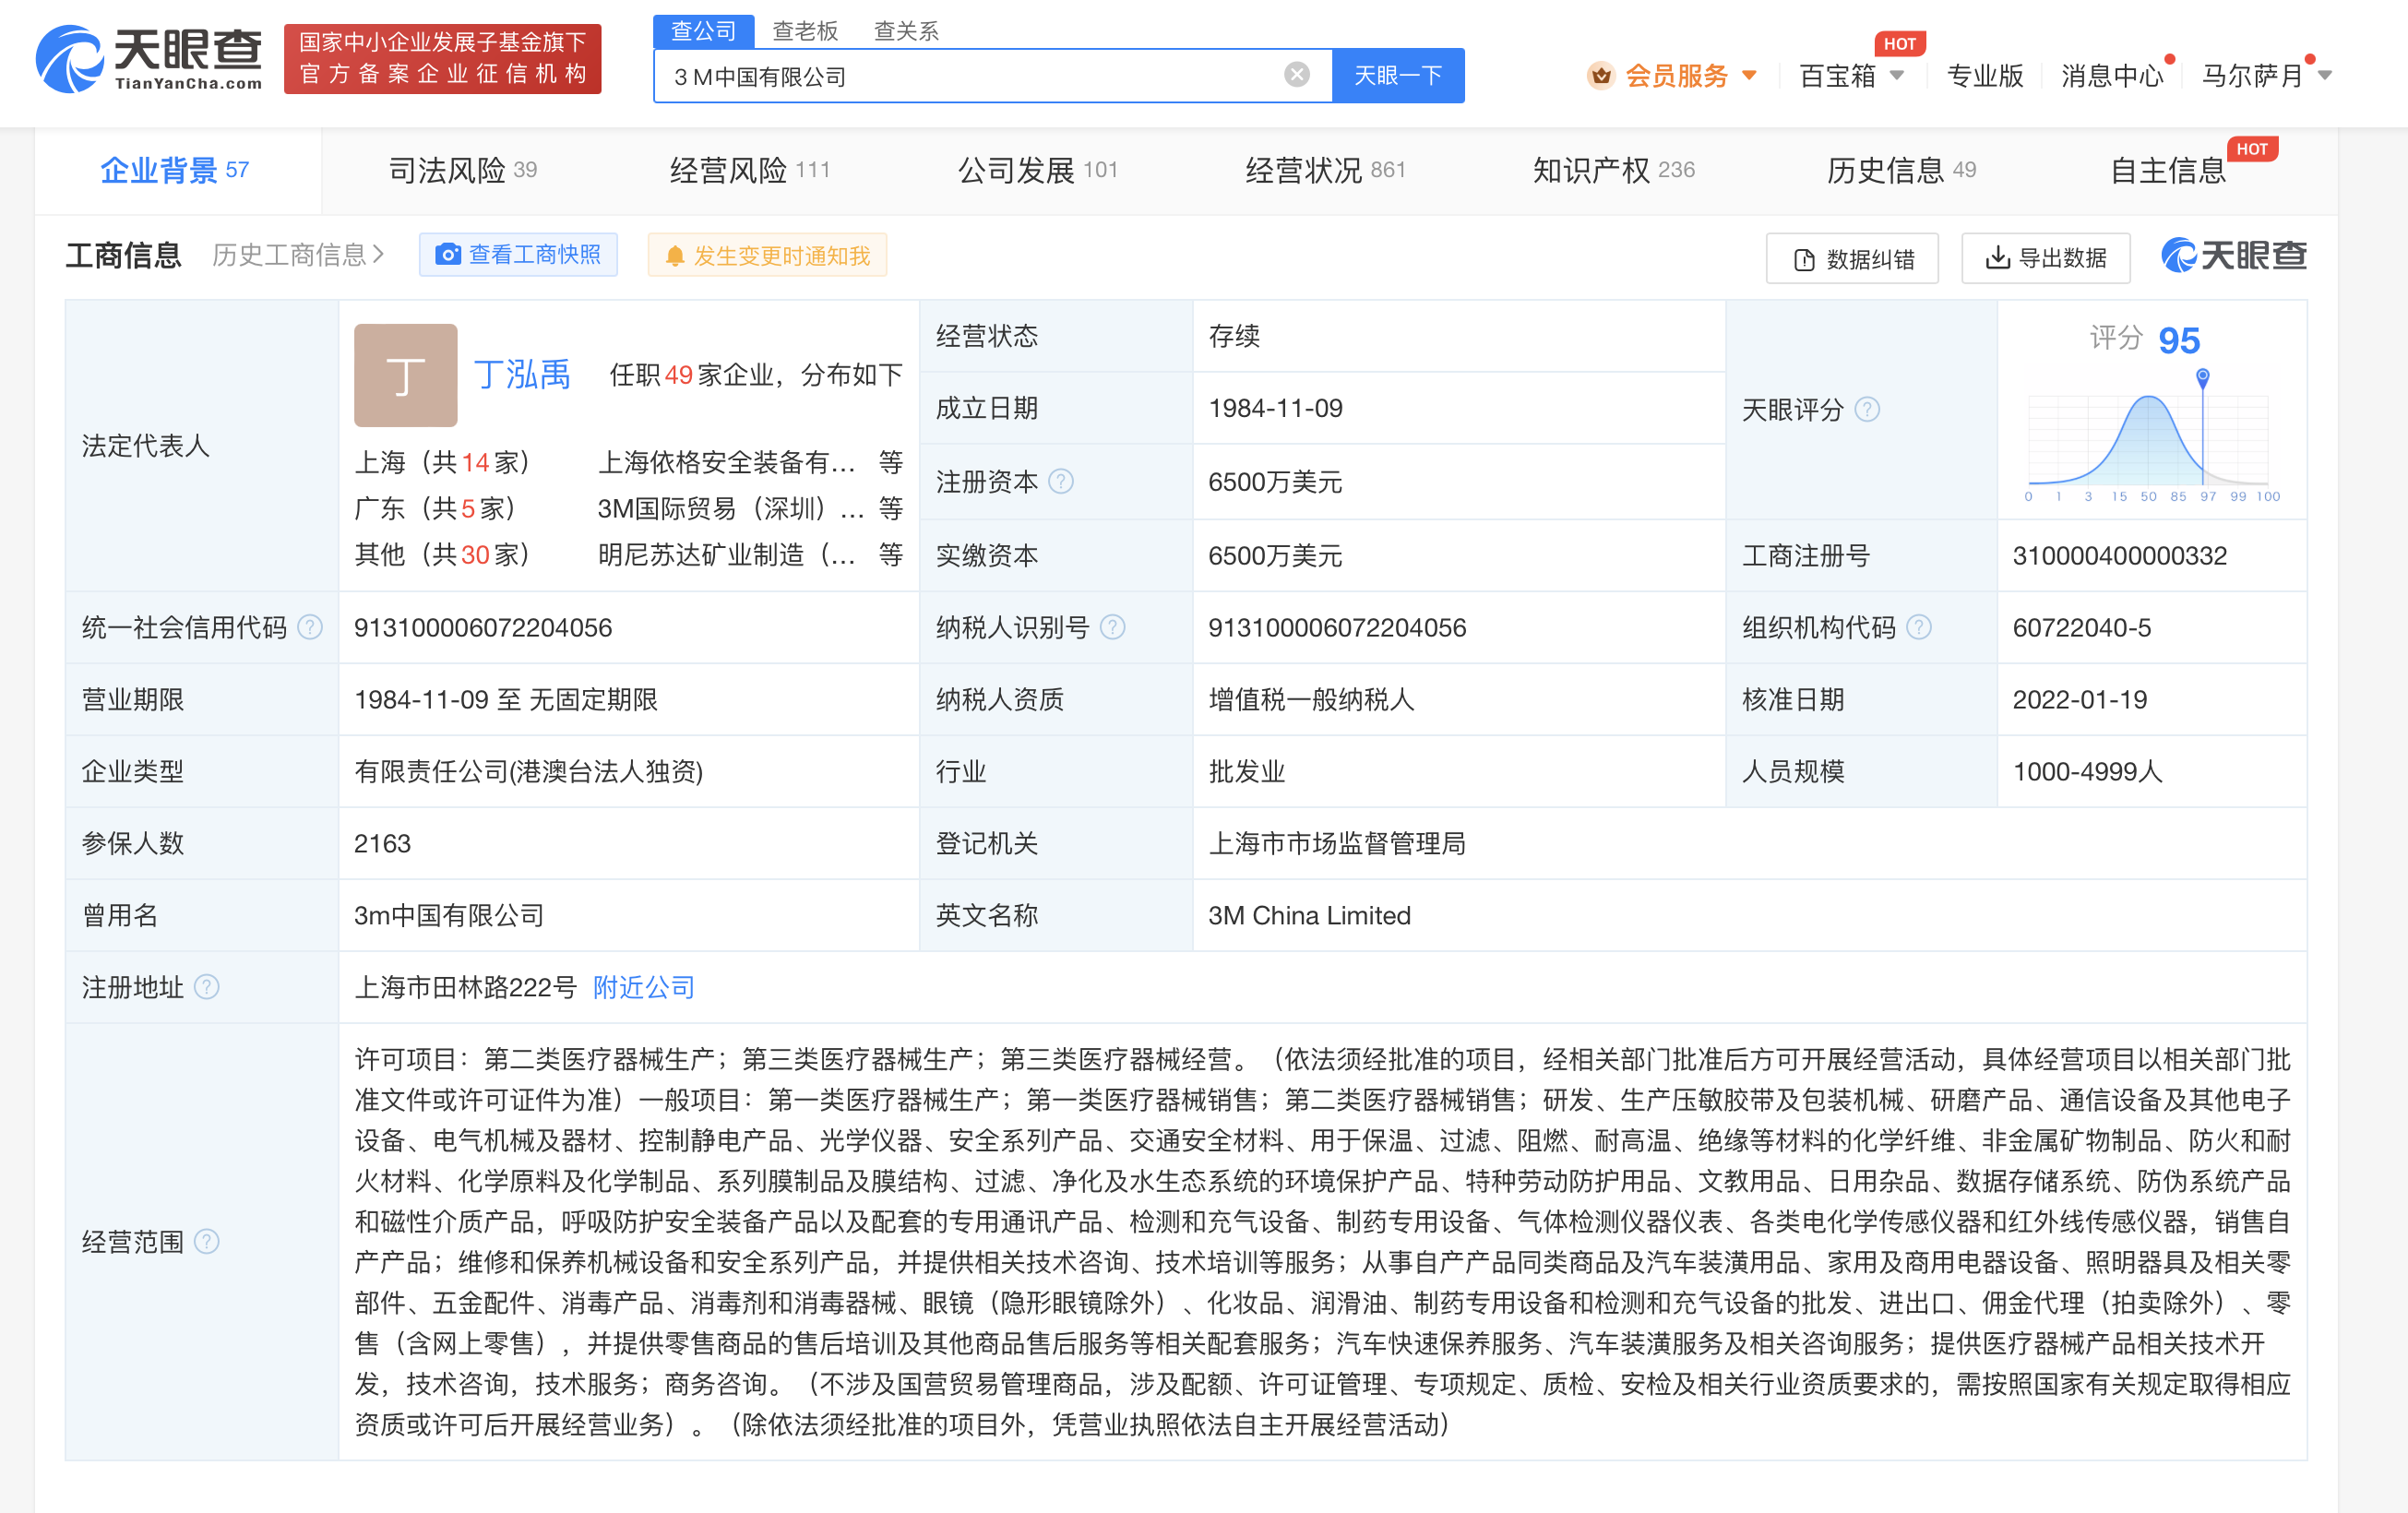Click the credit code 913100006072204056 under 统一社会信用代码

point(483,627)
